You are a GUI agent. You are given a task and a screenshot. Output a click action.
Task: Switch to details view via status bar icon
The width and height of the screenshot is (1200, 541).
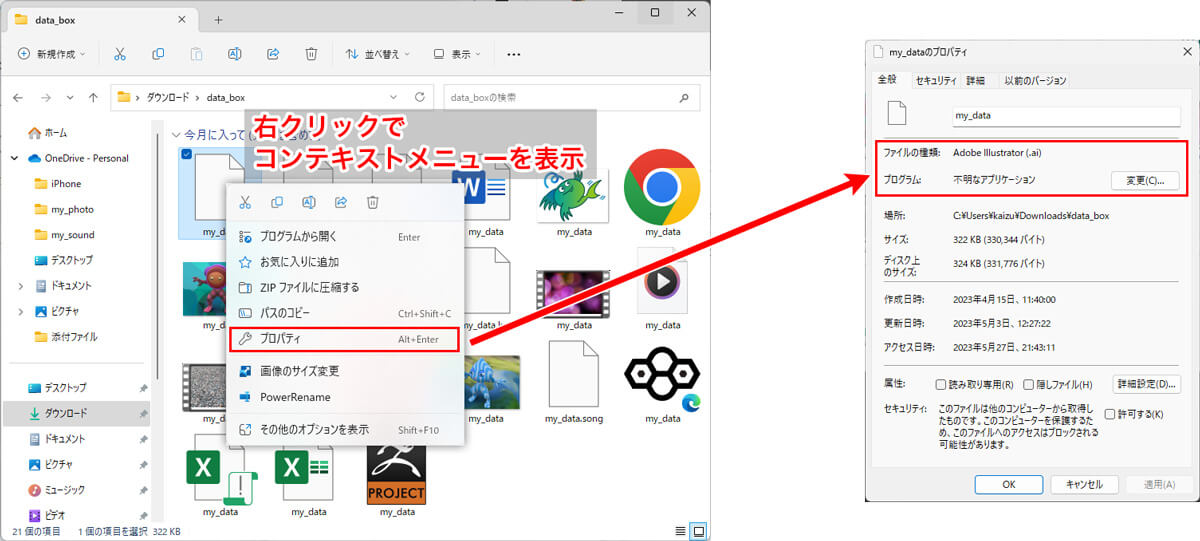pyautogui.click(x=680, y=530)
